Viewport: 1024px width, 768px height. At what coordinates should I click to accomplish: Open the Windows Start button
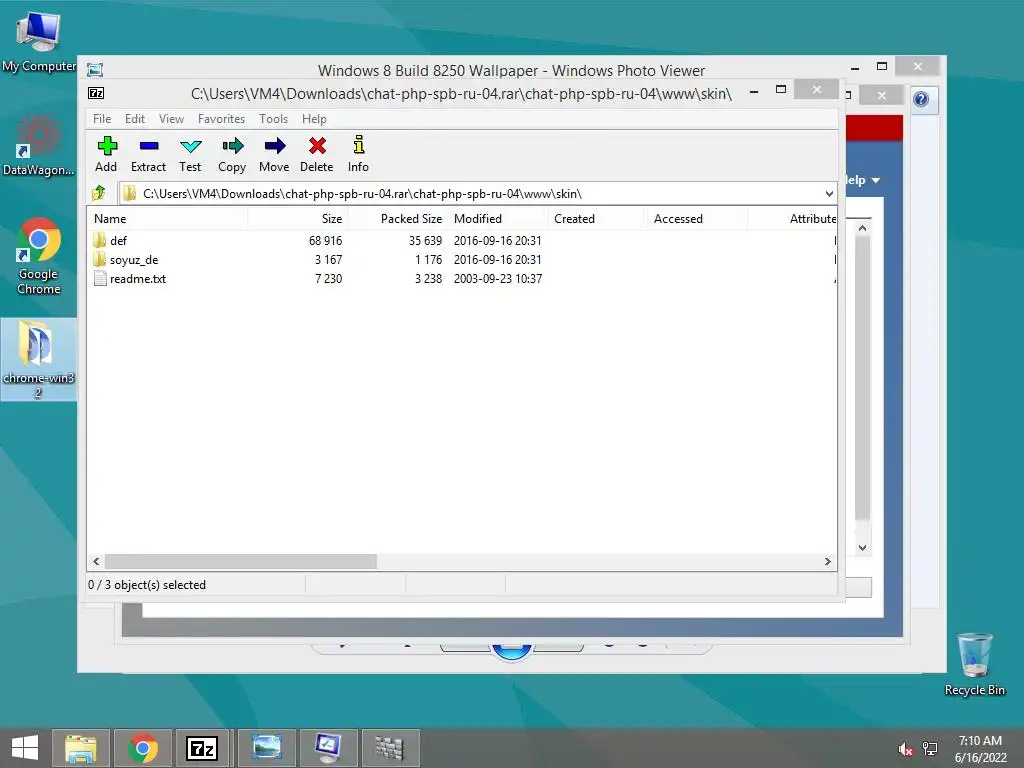[25, 748]
